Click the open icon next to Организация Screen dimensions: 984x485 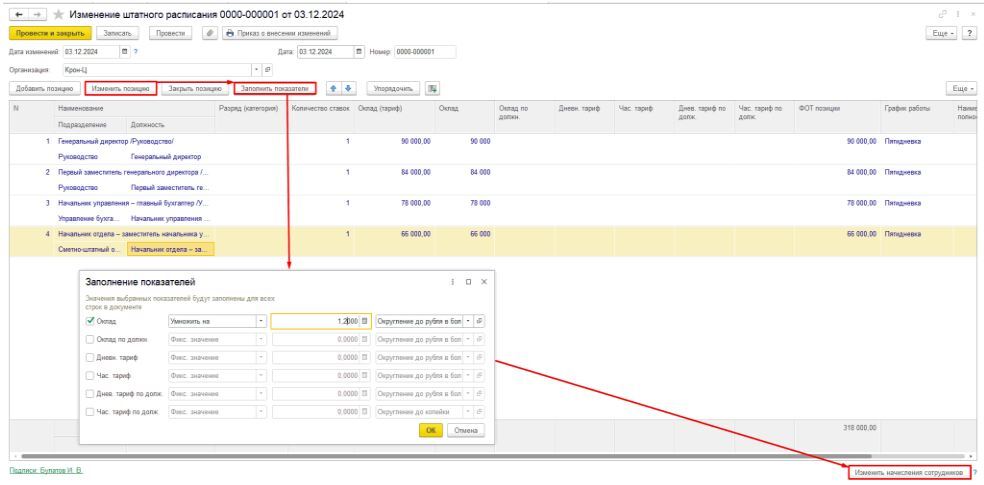[x=268, y=70]
